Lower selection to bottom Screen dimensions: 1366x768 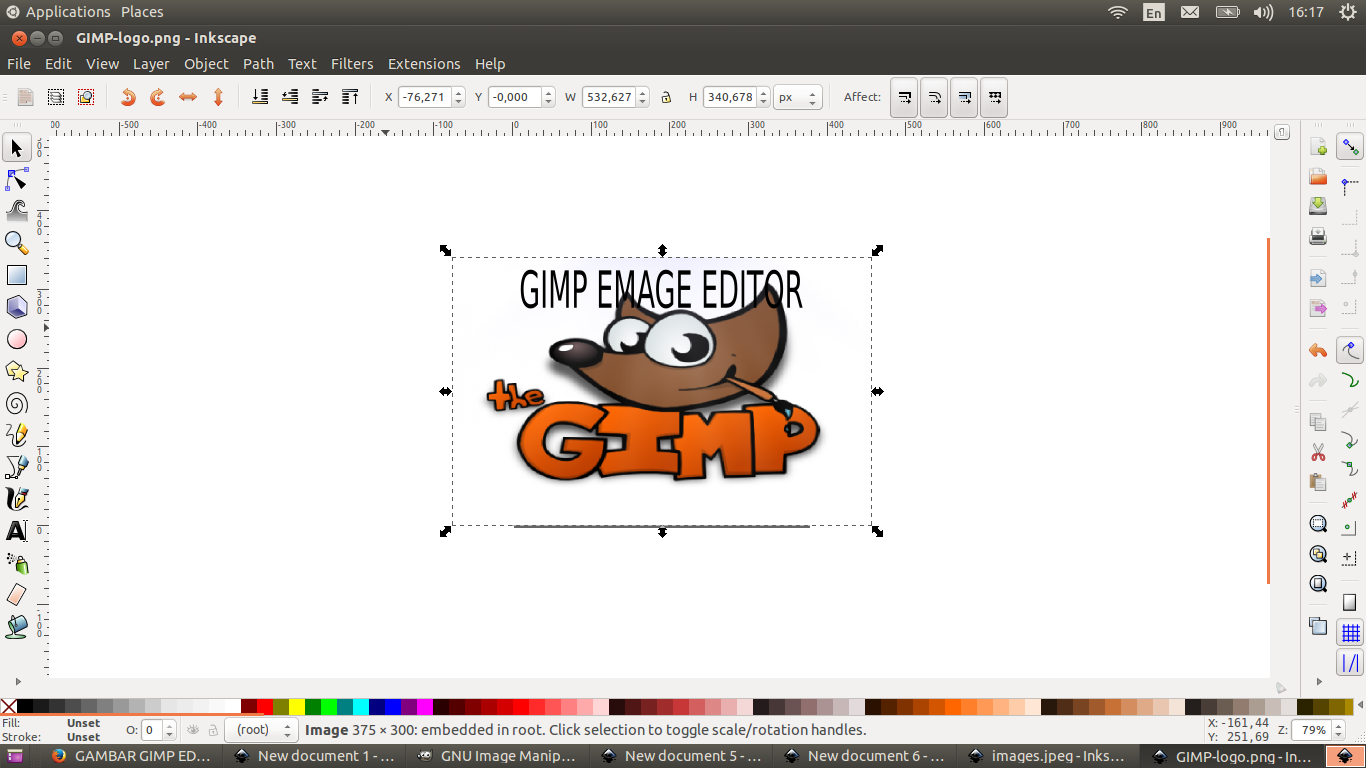pos(260,97)
